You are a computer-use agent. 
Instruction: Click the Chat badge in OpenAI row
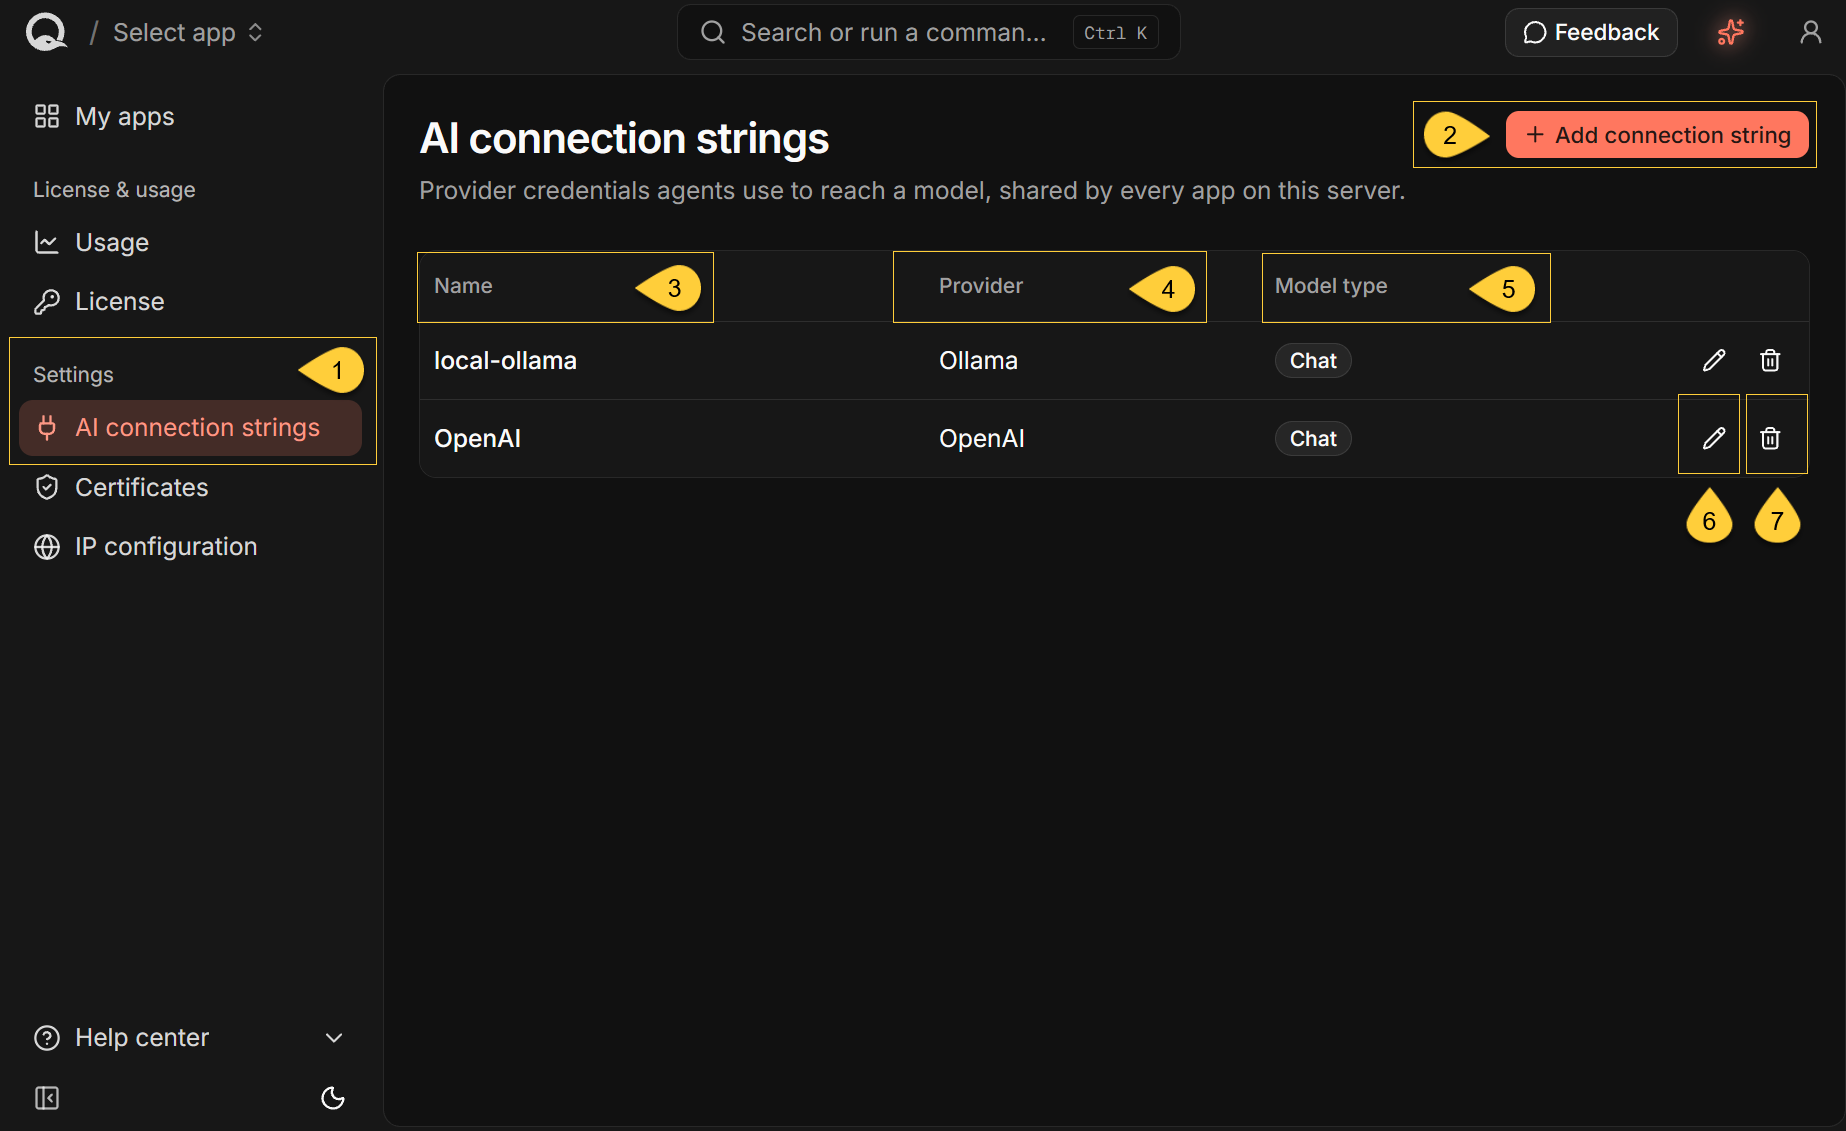point(1313,439)
